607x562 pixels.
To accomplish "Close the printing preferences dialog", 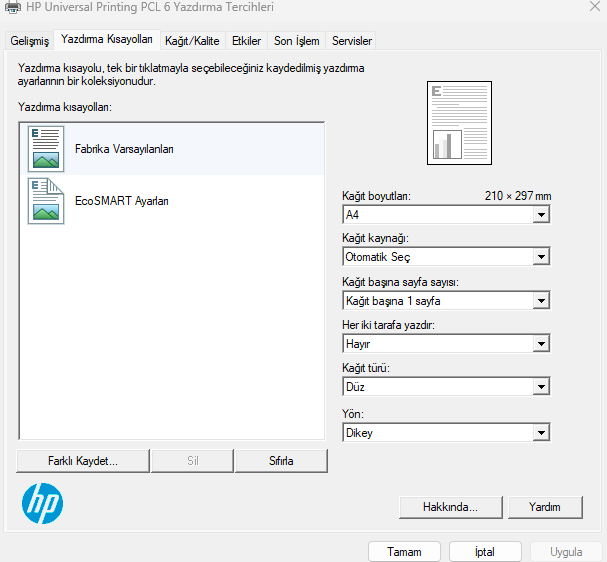I will [595, 6].
